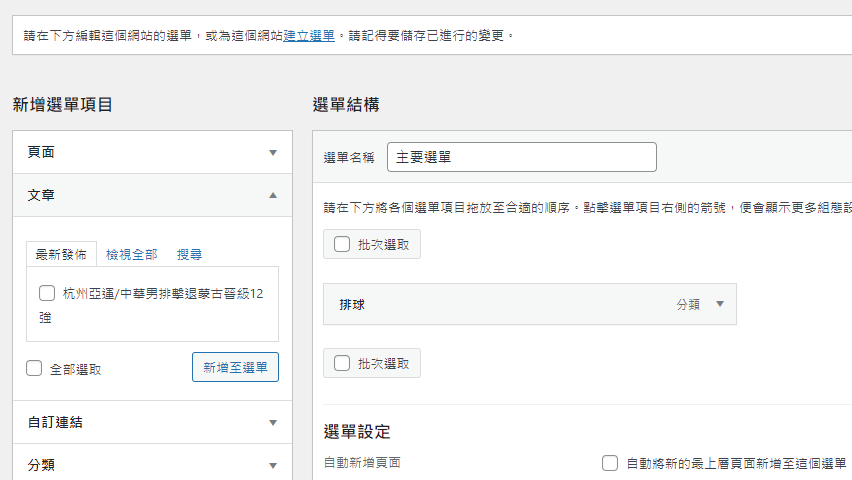This screenshot has height=480, width=852.
Task: Check the 杭州亞運 article checkbox
Action: pos(47,294)
